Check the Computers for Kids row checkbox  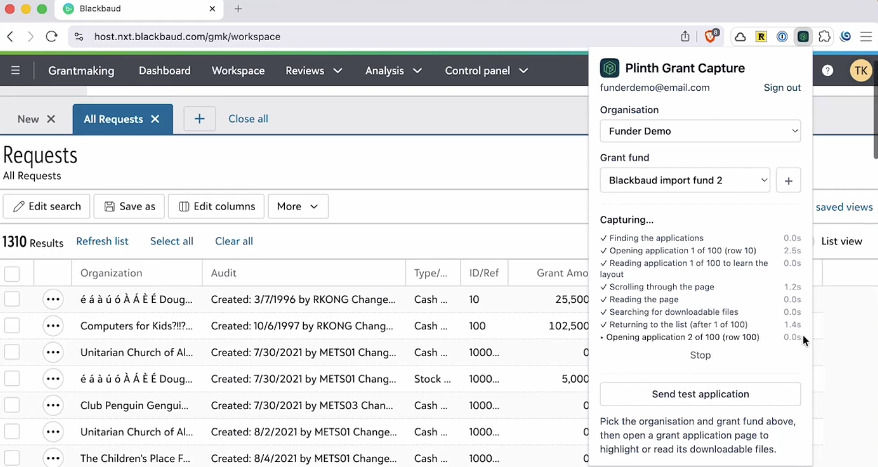12,326
